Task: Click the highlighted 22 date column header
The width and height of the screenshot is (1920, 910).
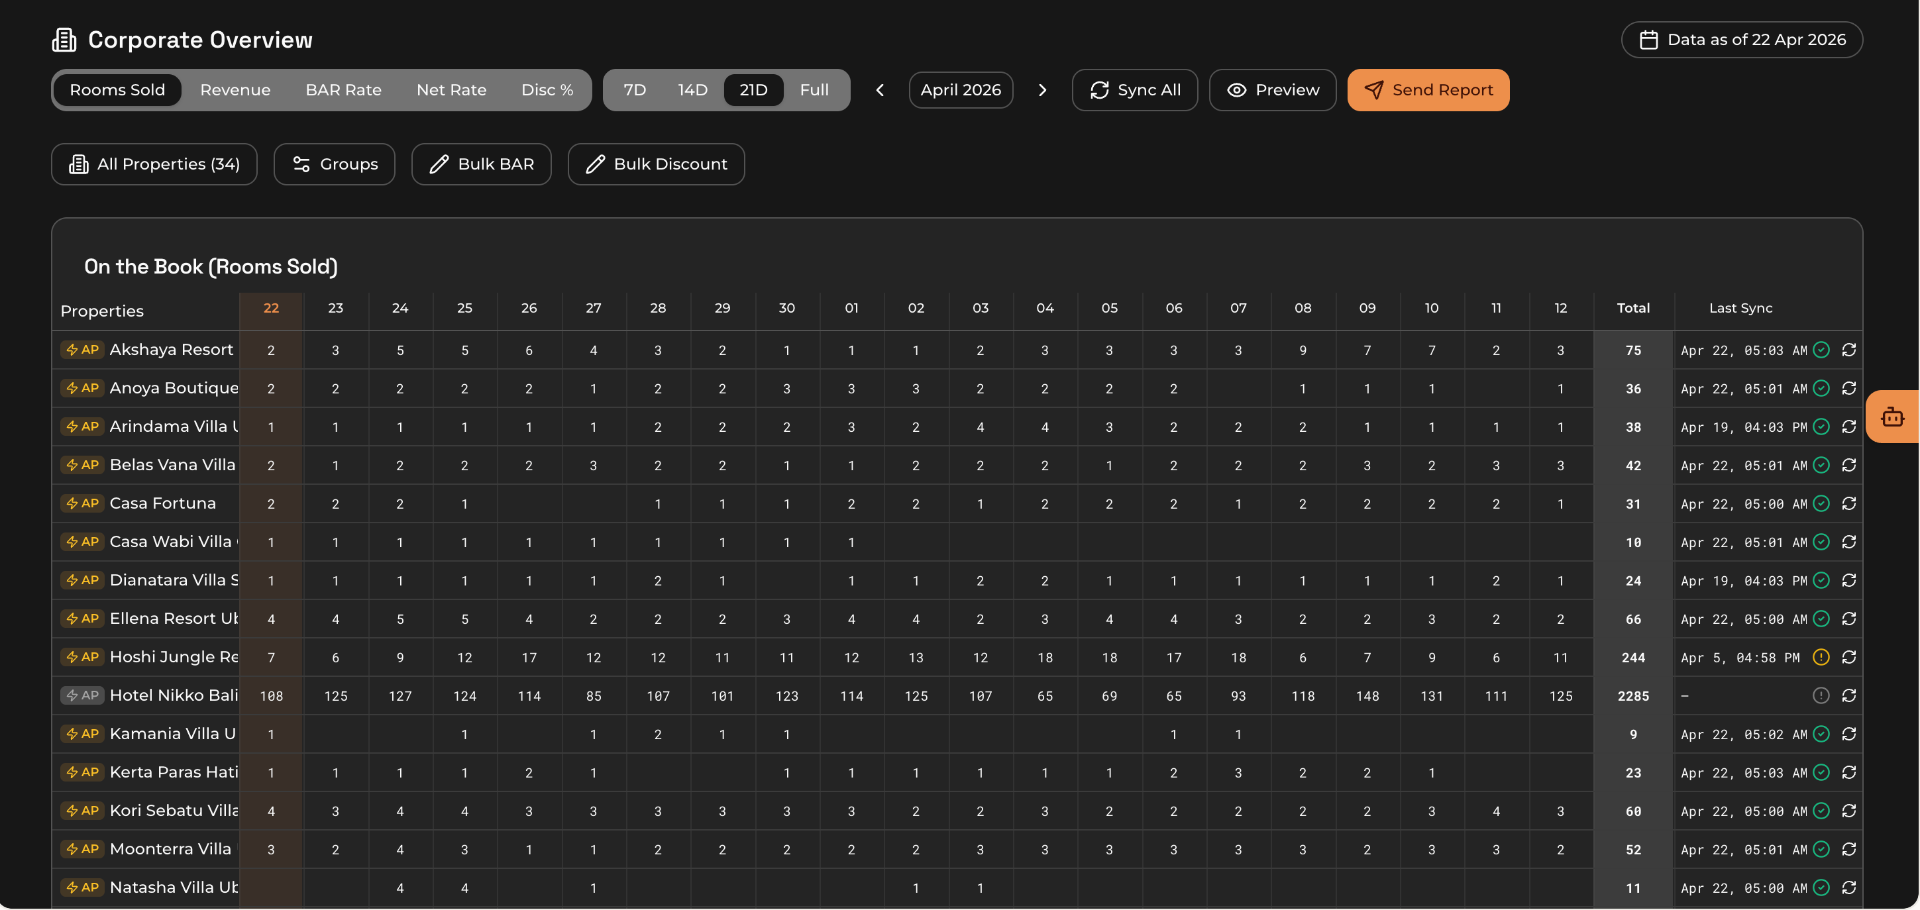Action: 271,308
